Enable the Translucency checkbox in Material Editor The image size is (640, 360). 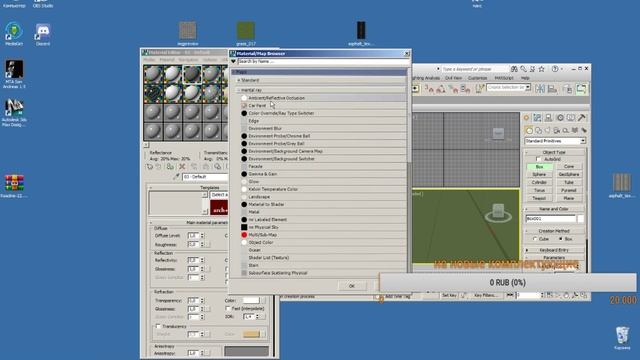[158, 326]
